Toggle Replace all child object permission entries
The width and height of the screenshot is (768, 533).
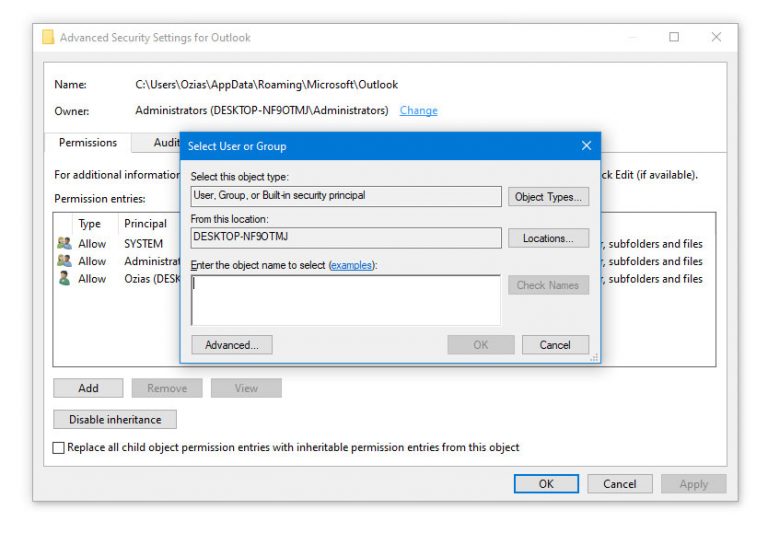tap(59, 448)
